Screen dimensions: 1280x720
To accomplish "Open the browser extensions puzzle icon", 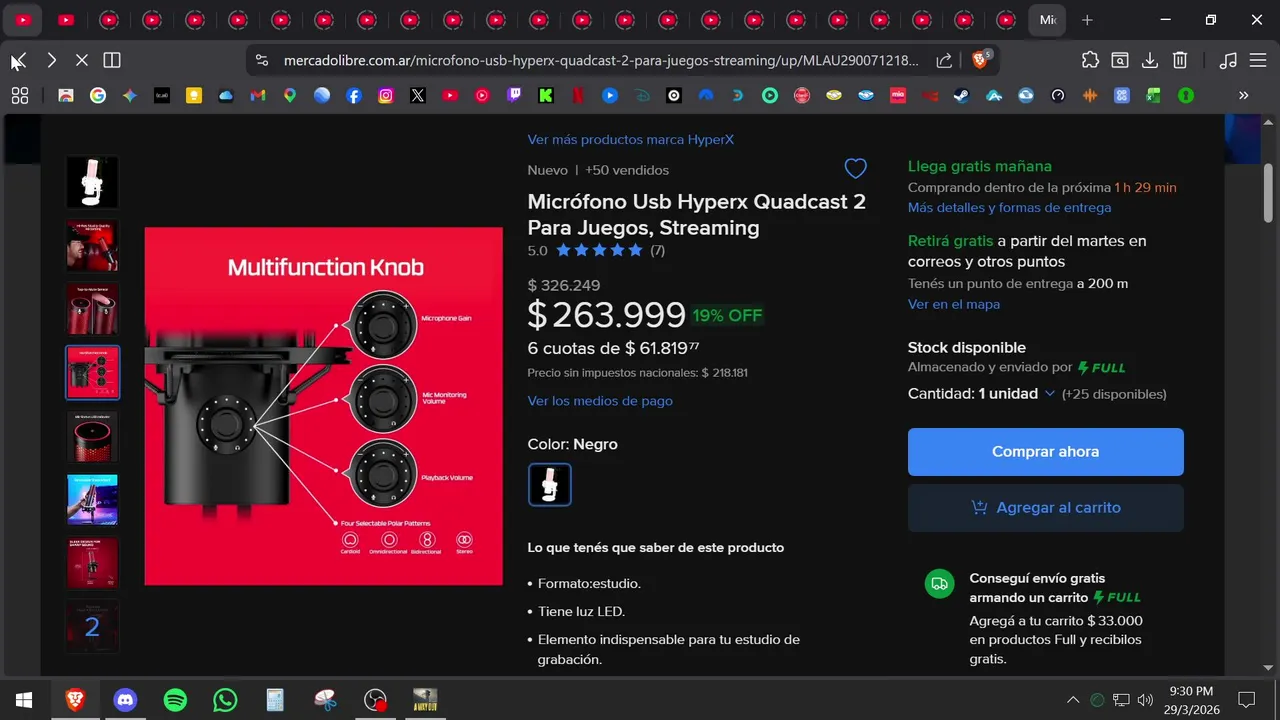I will pyautogui.click(x=1090, y=60).
